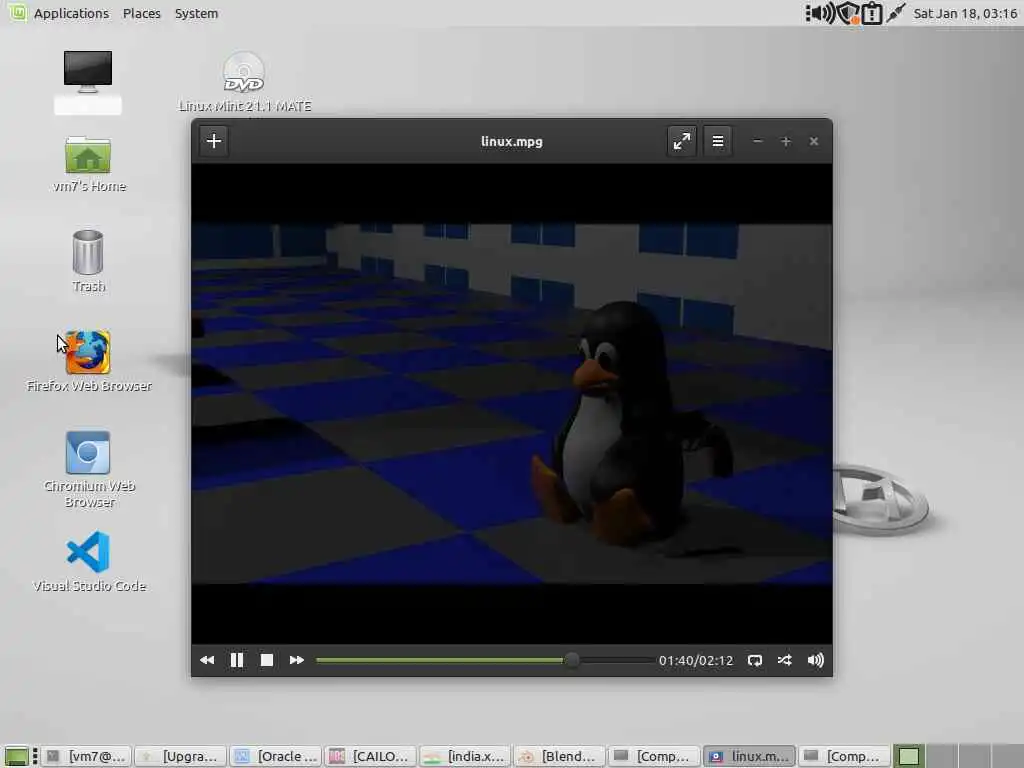The height and width of the screenshot is (768, 1024).
Task: Select the Computer desktop icon
Action: pyautogui.click(x=88, y=80)
